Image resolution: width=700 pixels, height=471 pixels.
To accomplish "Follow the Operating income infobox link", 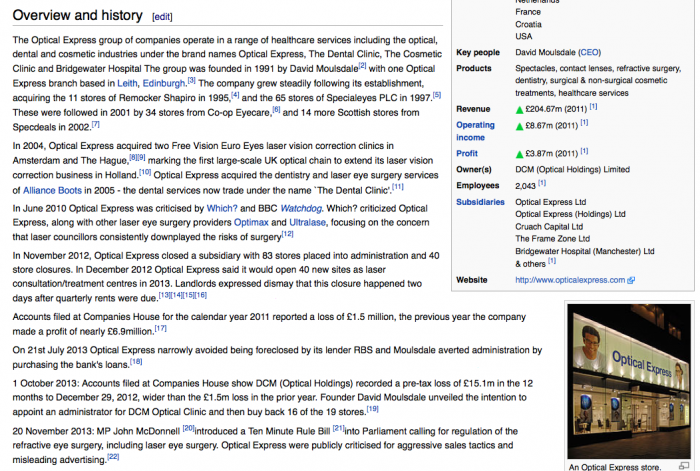I will pos(475,131).
